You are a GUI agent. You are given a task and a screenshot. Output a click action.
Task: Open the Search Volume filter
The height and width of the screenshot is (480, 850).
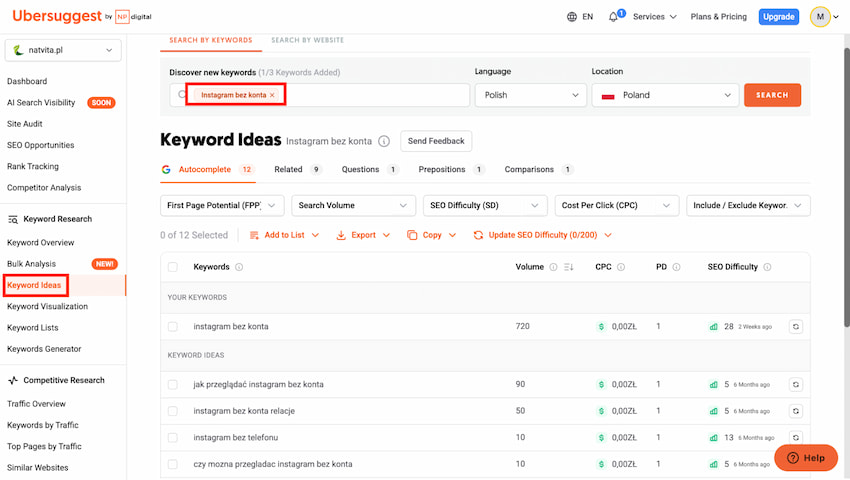[353, 206]
